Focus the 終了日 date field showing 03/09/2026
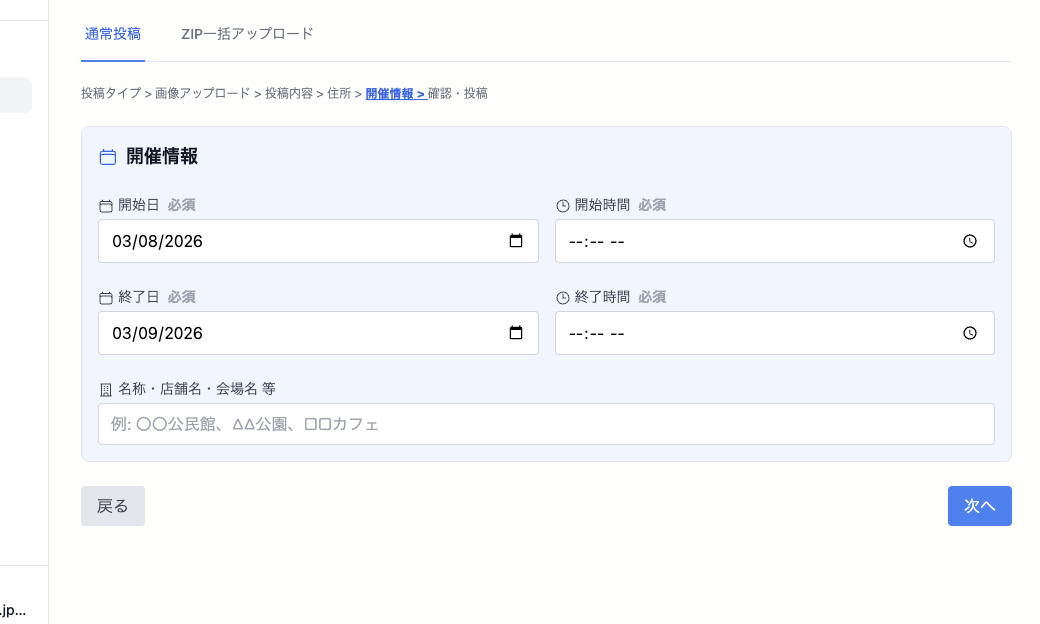This screenshot has width=1040, height=624. 300,333
